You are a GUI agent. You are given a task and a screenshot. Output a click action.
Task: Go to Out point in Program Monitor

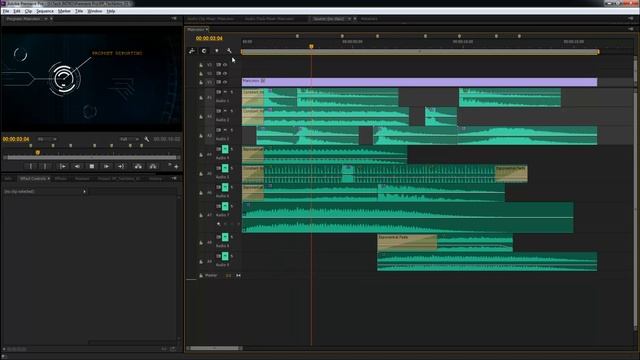(121, 166)
